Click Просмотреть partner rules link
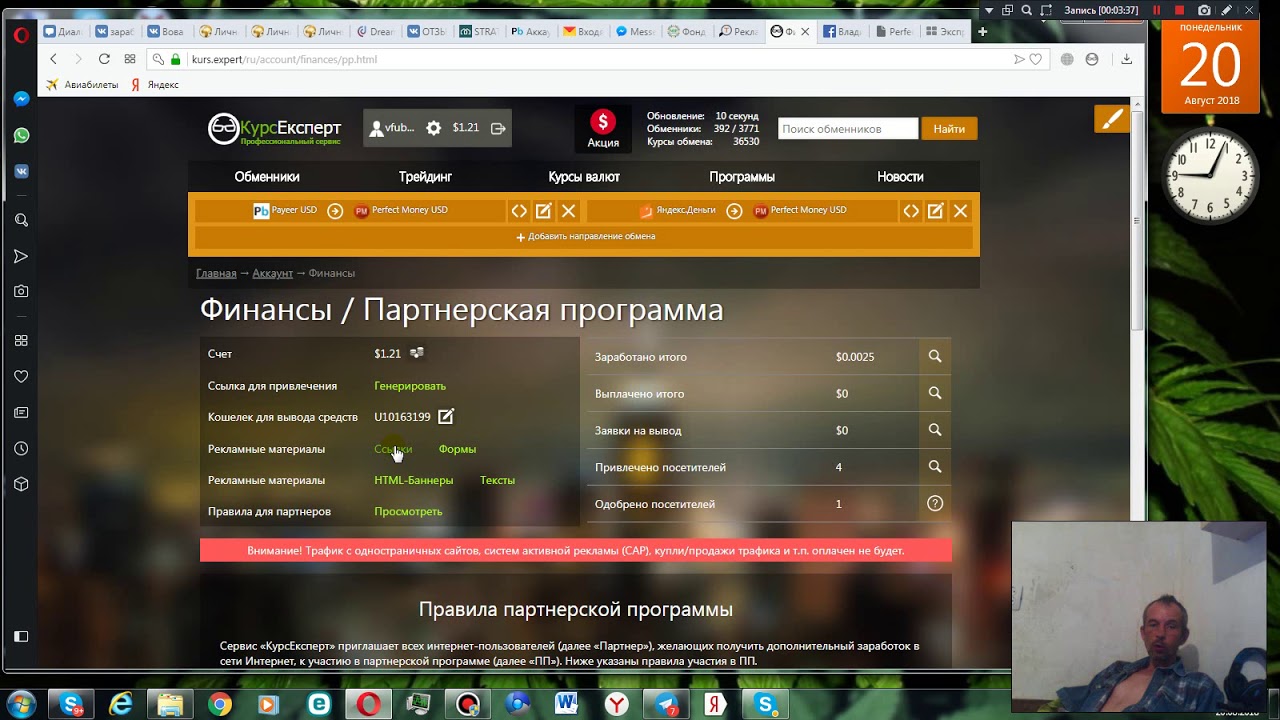 (408, 511)
